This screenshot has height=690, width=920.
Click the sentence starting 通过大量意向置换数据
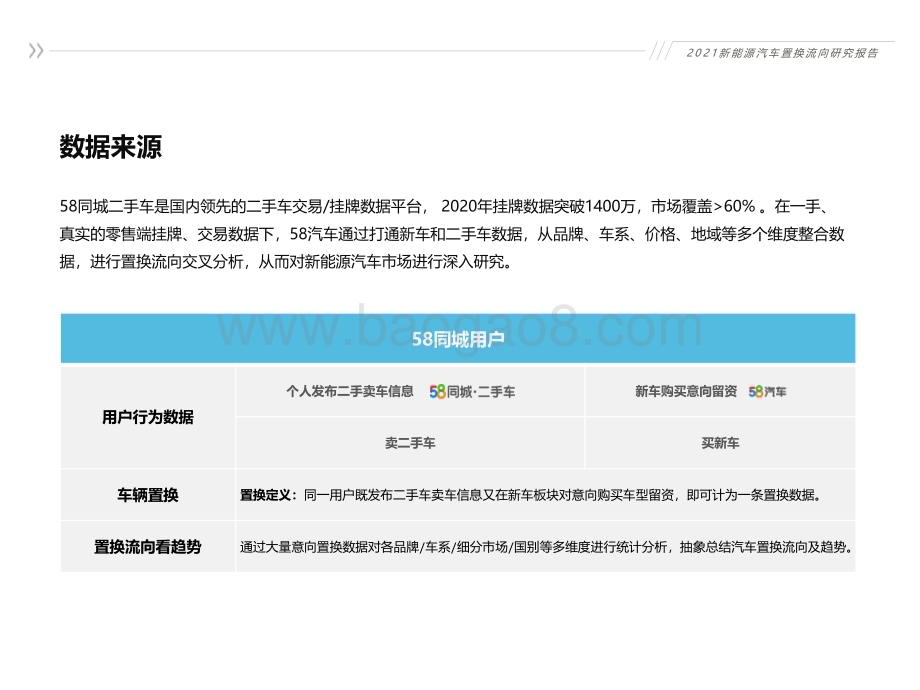546,547
